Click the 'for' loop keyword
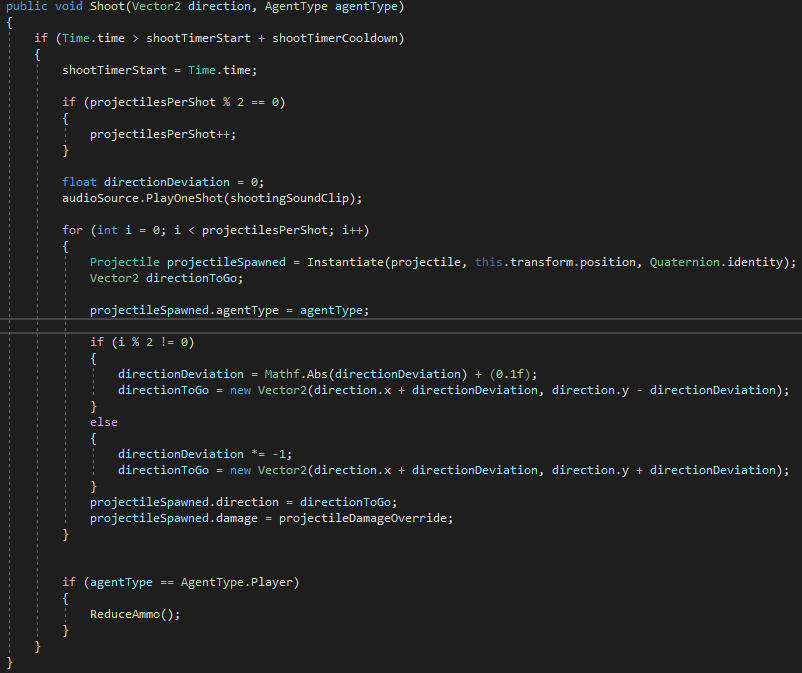The height and width of the screenshot is (673, 802). pos(73,230)
